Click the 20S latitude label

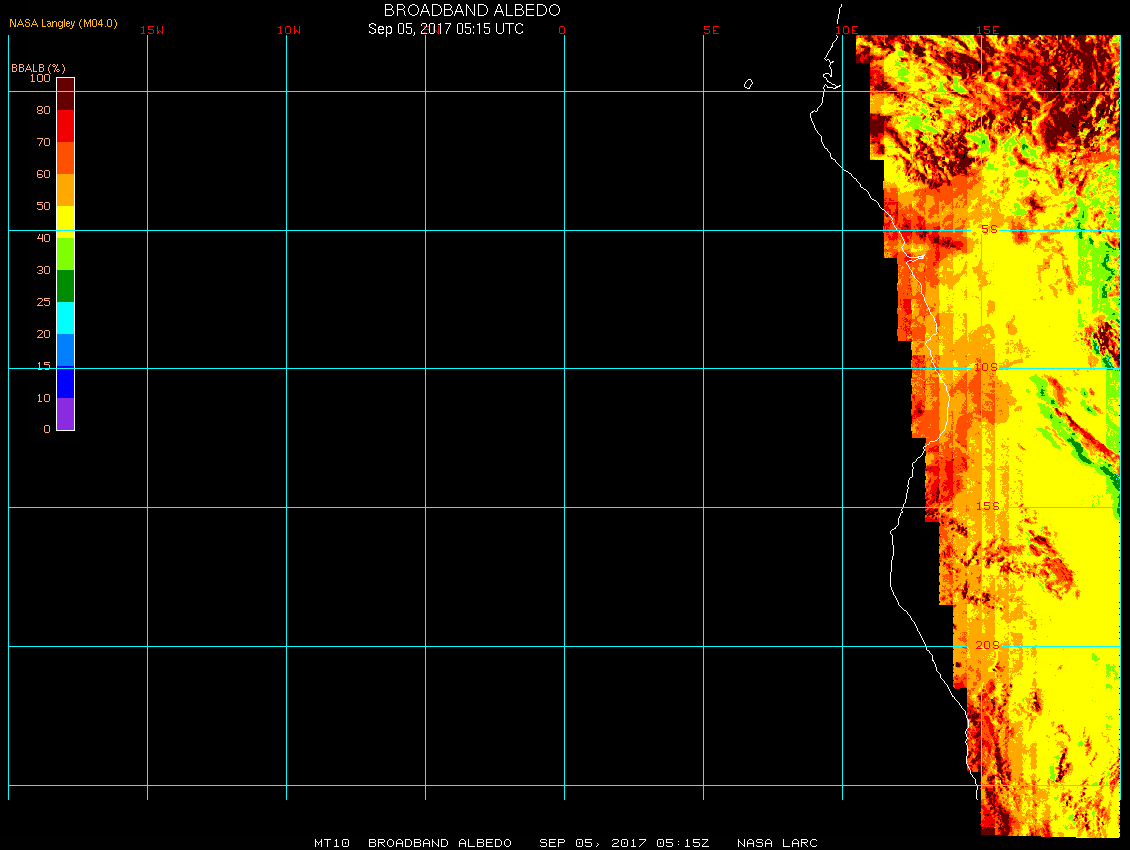(987, 646)
